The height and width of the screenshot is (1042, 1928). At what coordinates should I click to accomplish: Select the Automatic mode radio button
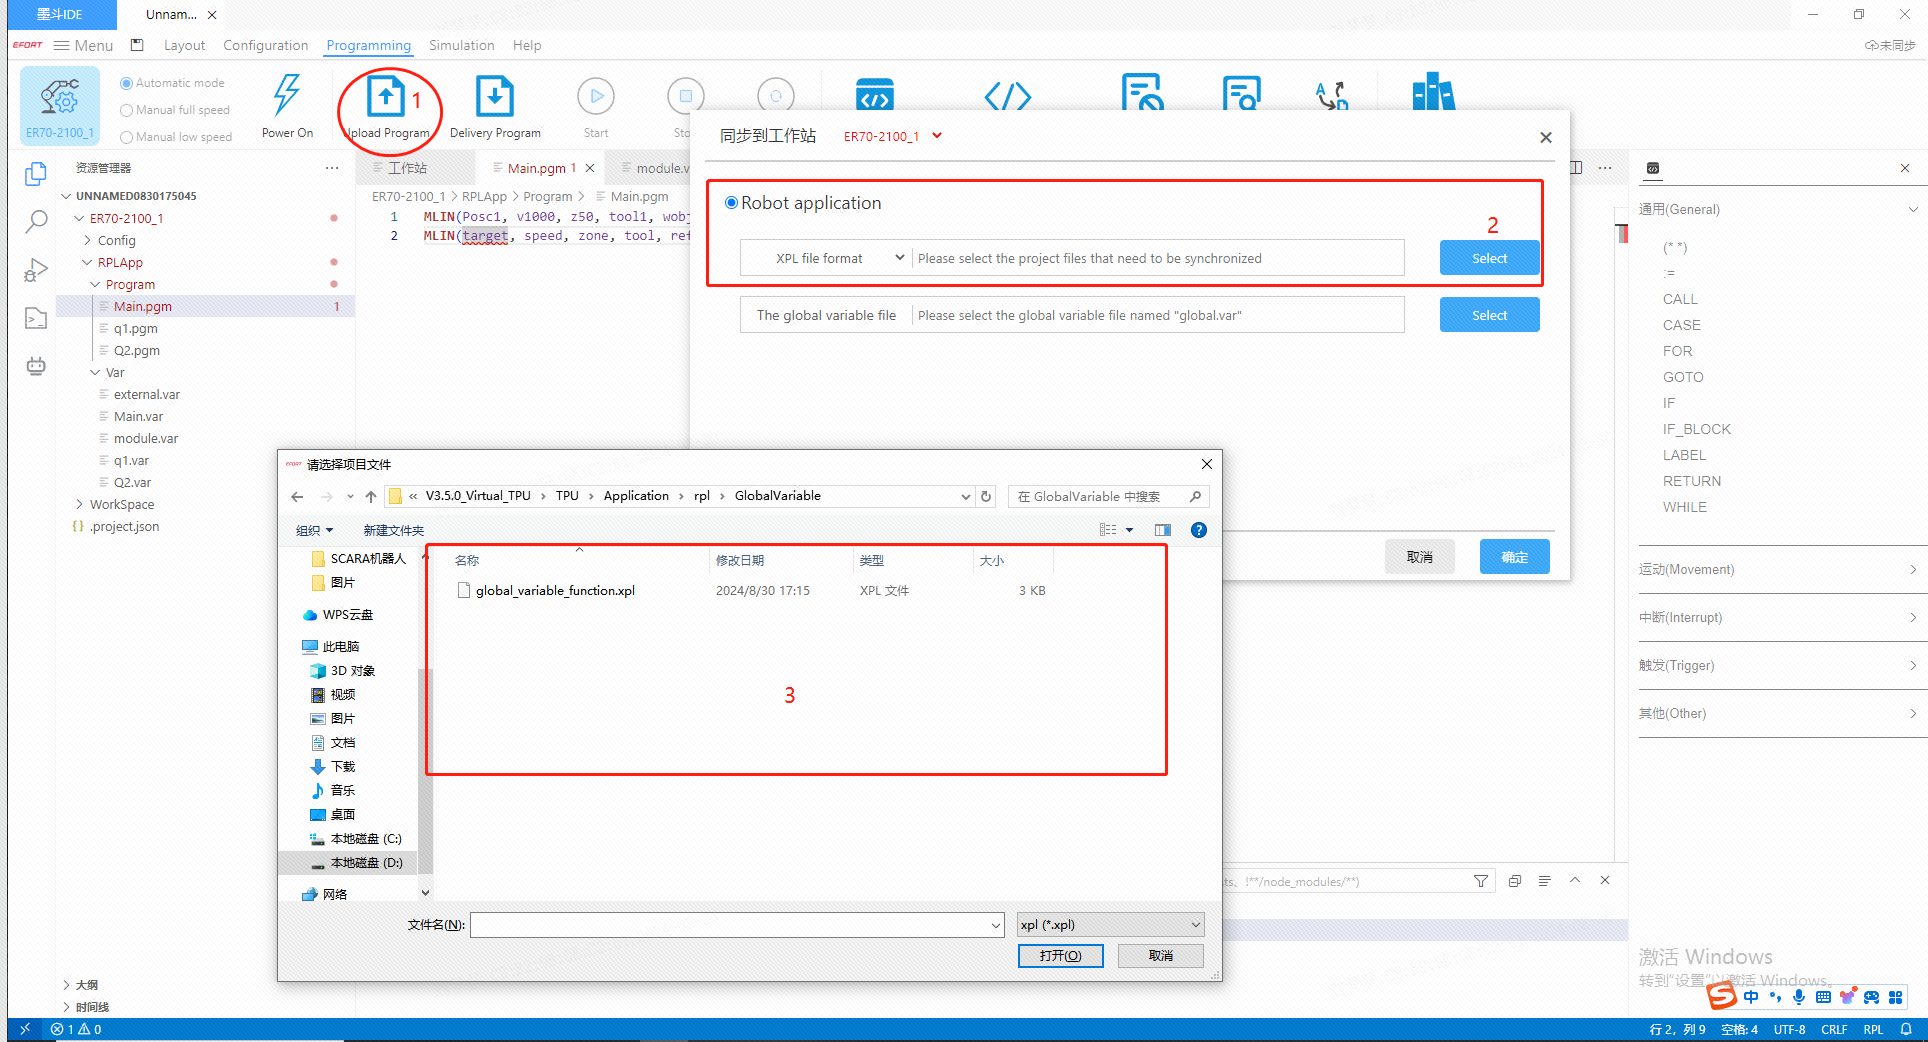click(127, 83)
